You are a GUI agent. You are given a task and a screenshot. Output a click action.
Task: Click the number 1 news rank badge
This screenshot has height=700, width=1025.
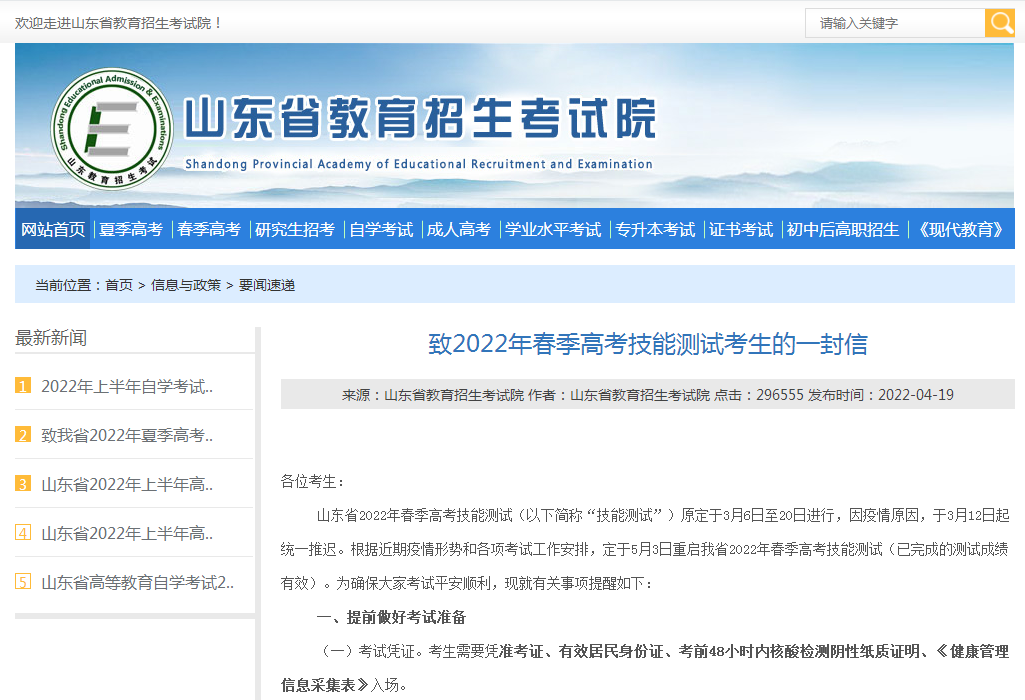tap(23, 386)
